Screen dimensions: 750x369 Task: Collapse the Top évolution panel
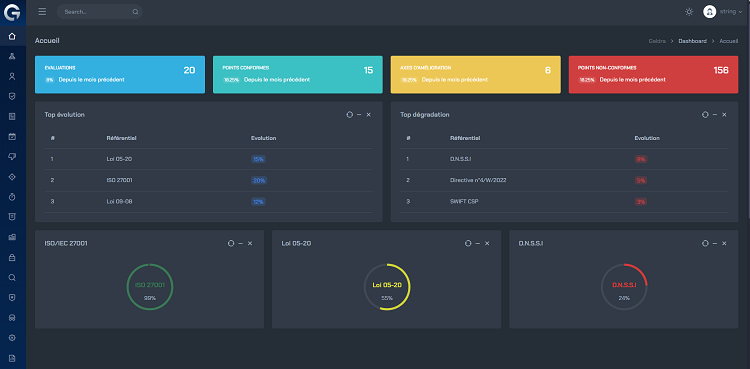point(359,115)
